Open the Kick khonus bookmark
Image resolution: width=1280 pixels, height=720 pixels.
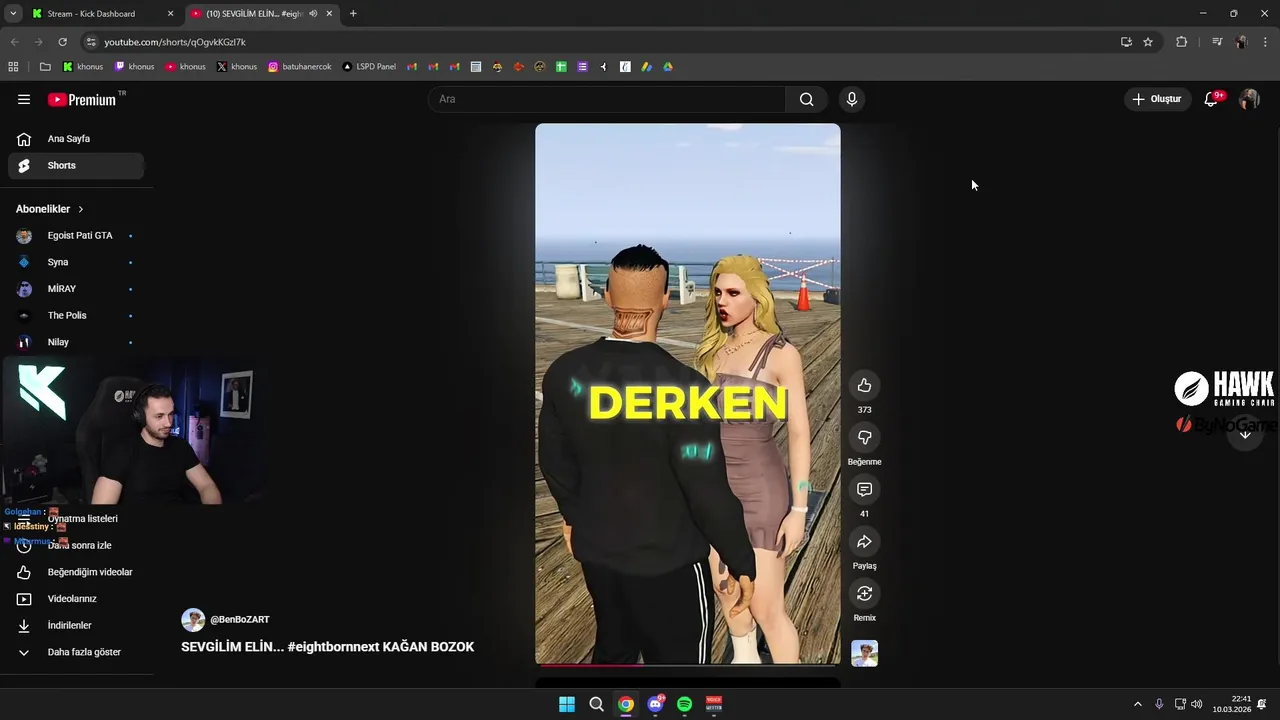tap(83, 67)
